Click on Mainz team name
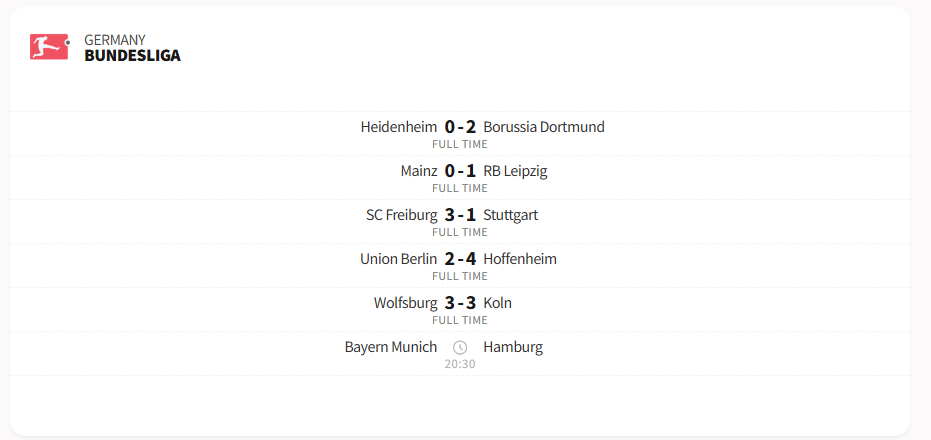Image resolution: width=931 pixels, height=440 pixels. [418, 171]
